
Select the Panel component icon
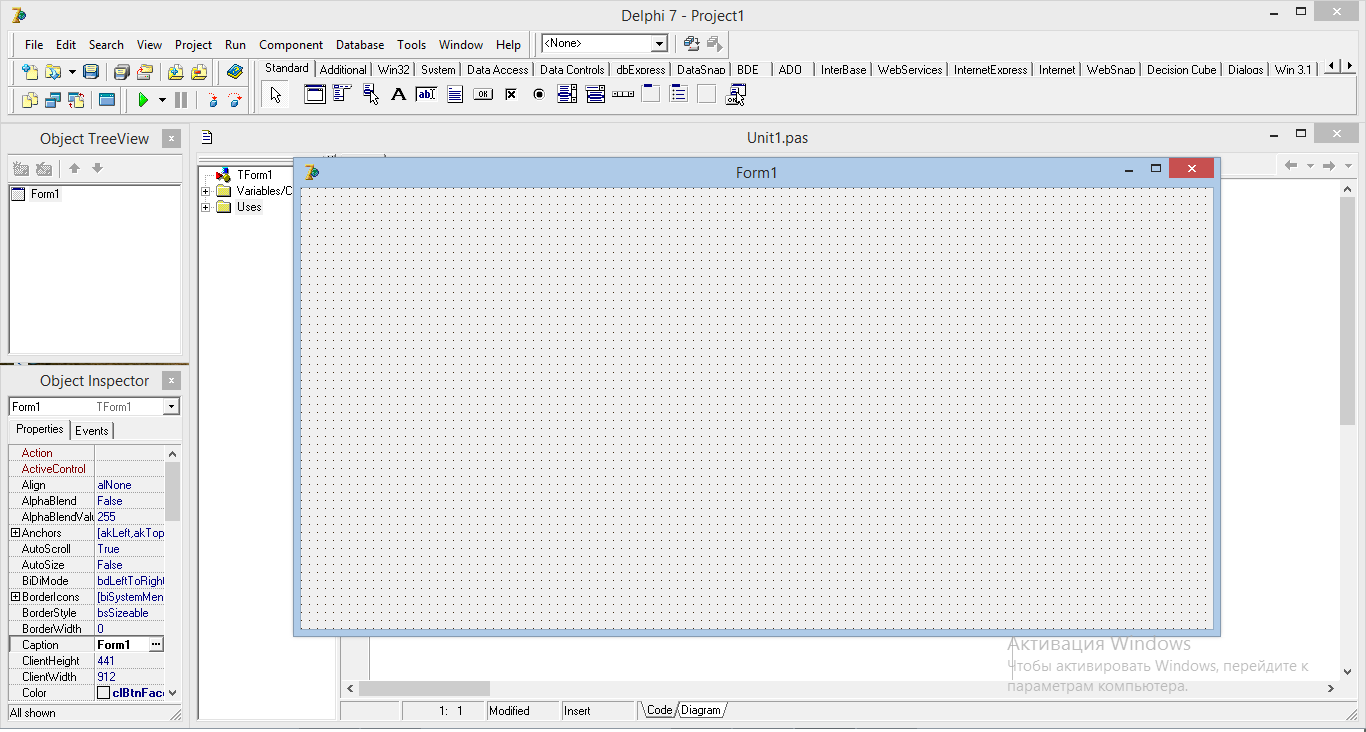[x=707, y=95]
